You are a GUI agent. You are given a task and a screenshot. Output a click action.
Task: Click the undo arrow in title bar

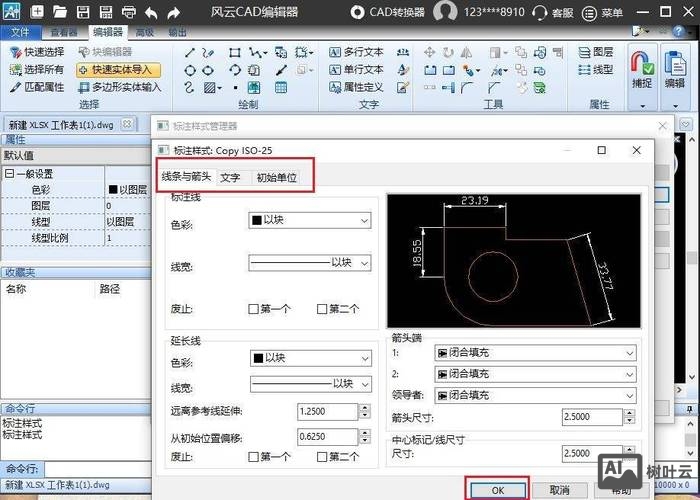tap(151, 12)
